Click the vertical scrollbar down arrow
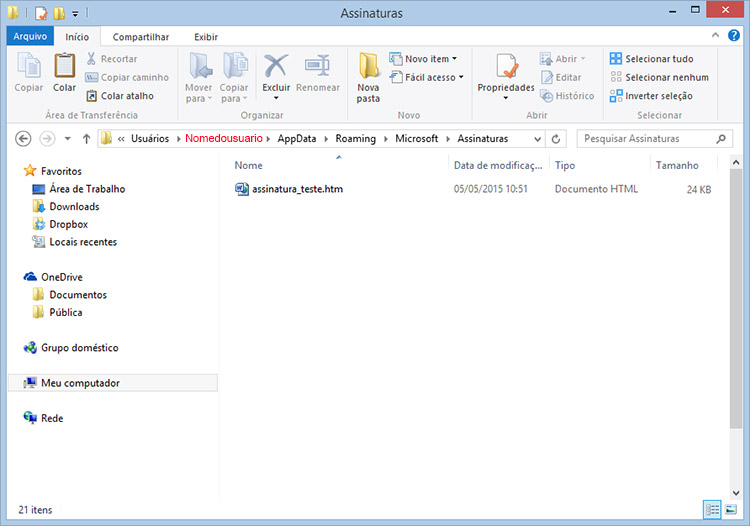Viewport: 750px width, 526px height. [x=736, y=493]
